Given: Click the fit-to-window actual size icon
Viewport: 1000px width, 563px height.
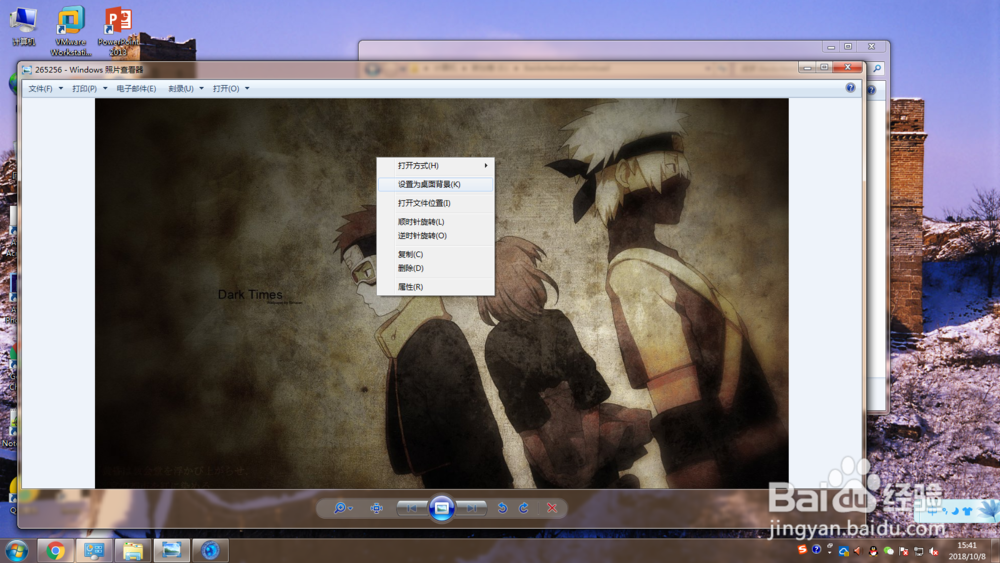Looking at the screenshot, I should pyautogui.click(x=376, y=508).
